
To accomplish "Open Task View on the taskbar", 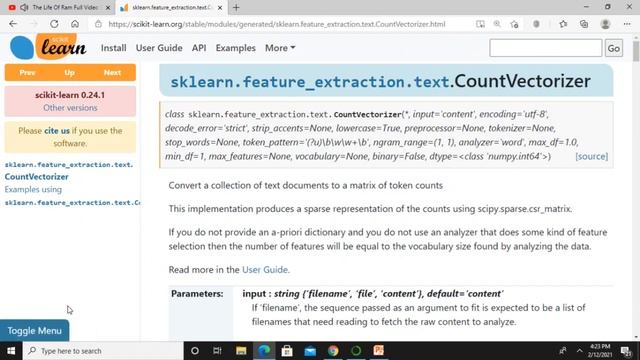I will pos(217,351).
